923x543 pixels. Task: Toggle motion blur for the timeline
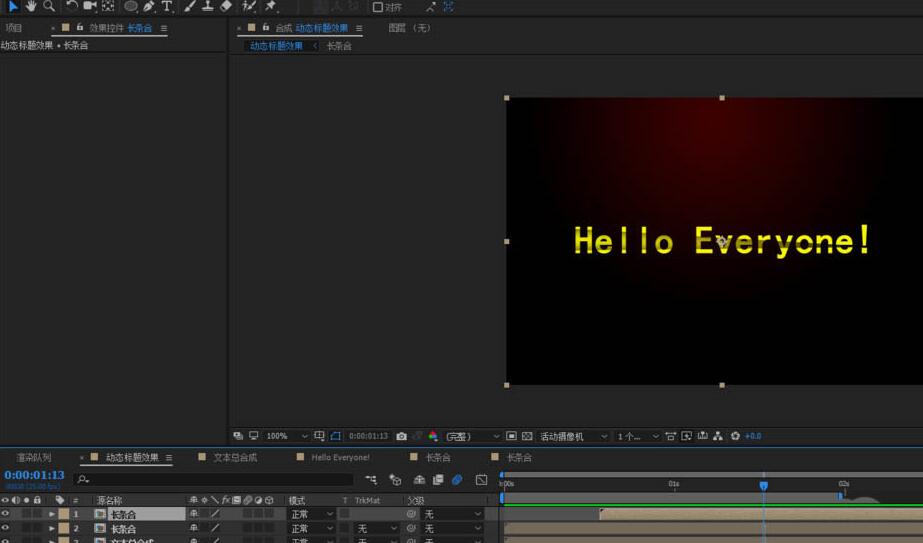point(457,480)
